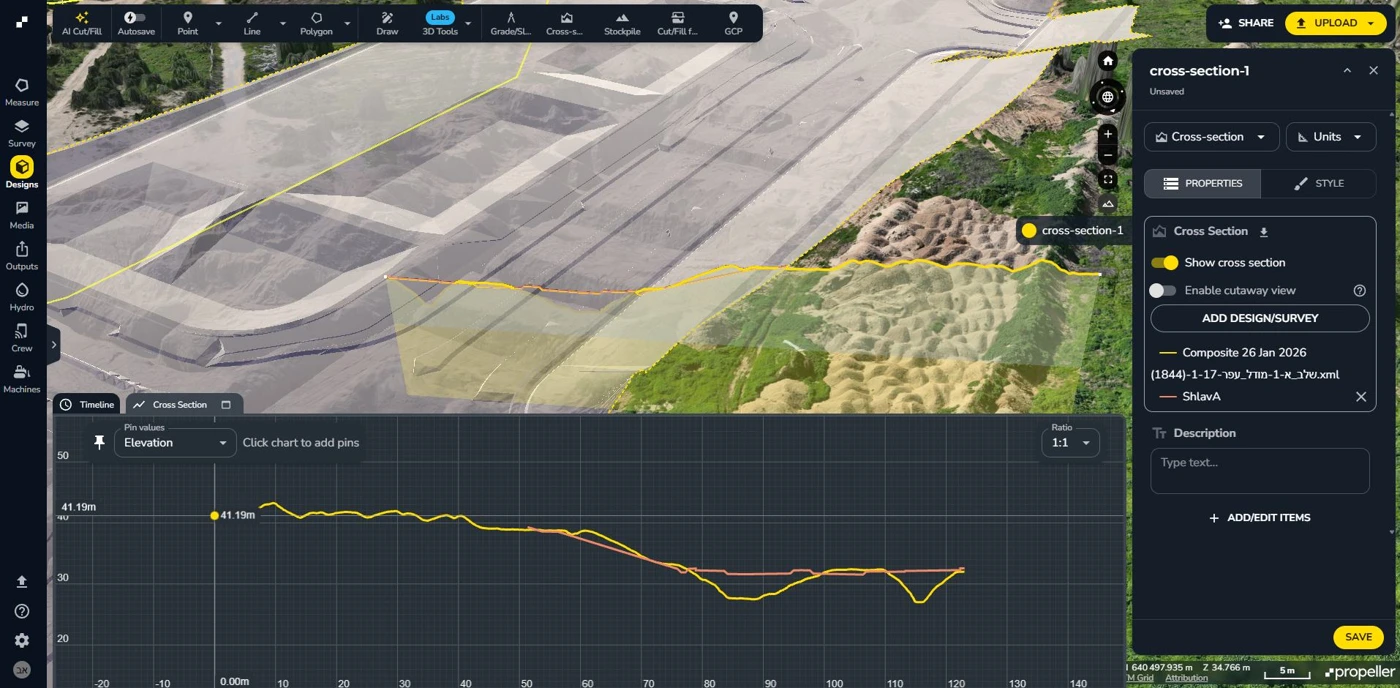Viewport: 1400px width, 688px height.
Task: Select Composite 26 Jan 2026 entry
Action: pyautogui.click(x=1244, y=353)
